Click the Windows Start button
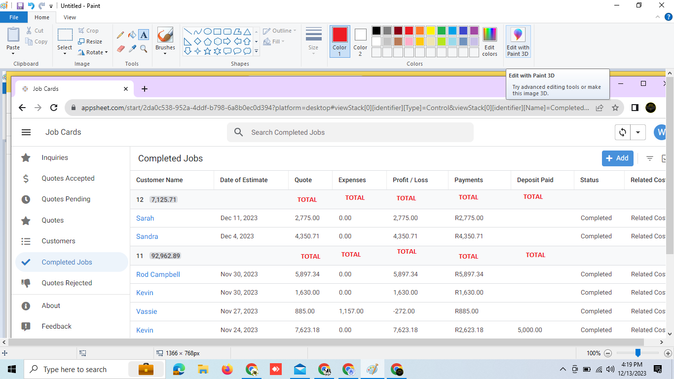674x379 pixels. (x=12, y=369)
